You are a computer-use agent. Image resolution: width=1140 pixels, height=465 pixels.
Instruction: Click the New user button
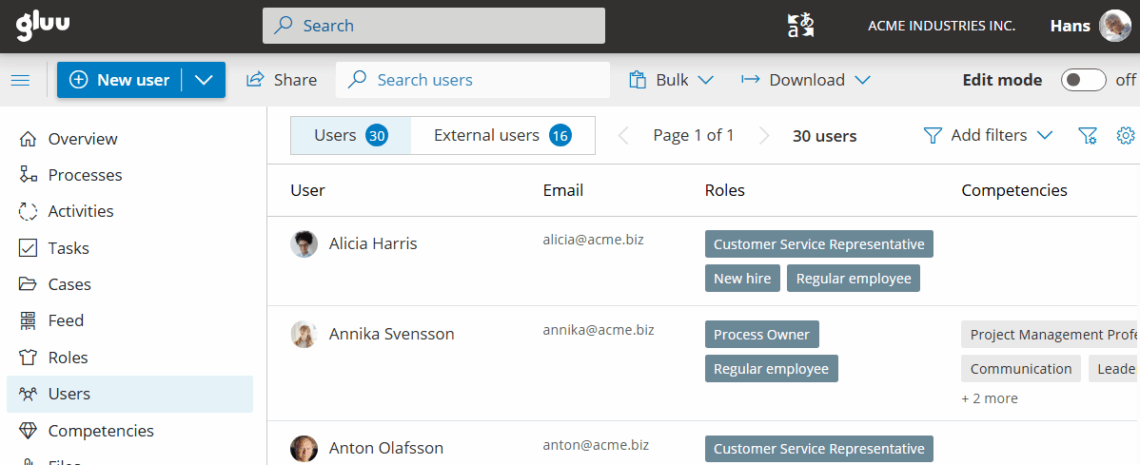pyautogui.click(x=119, y=80)
